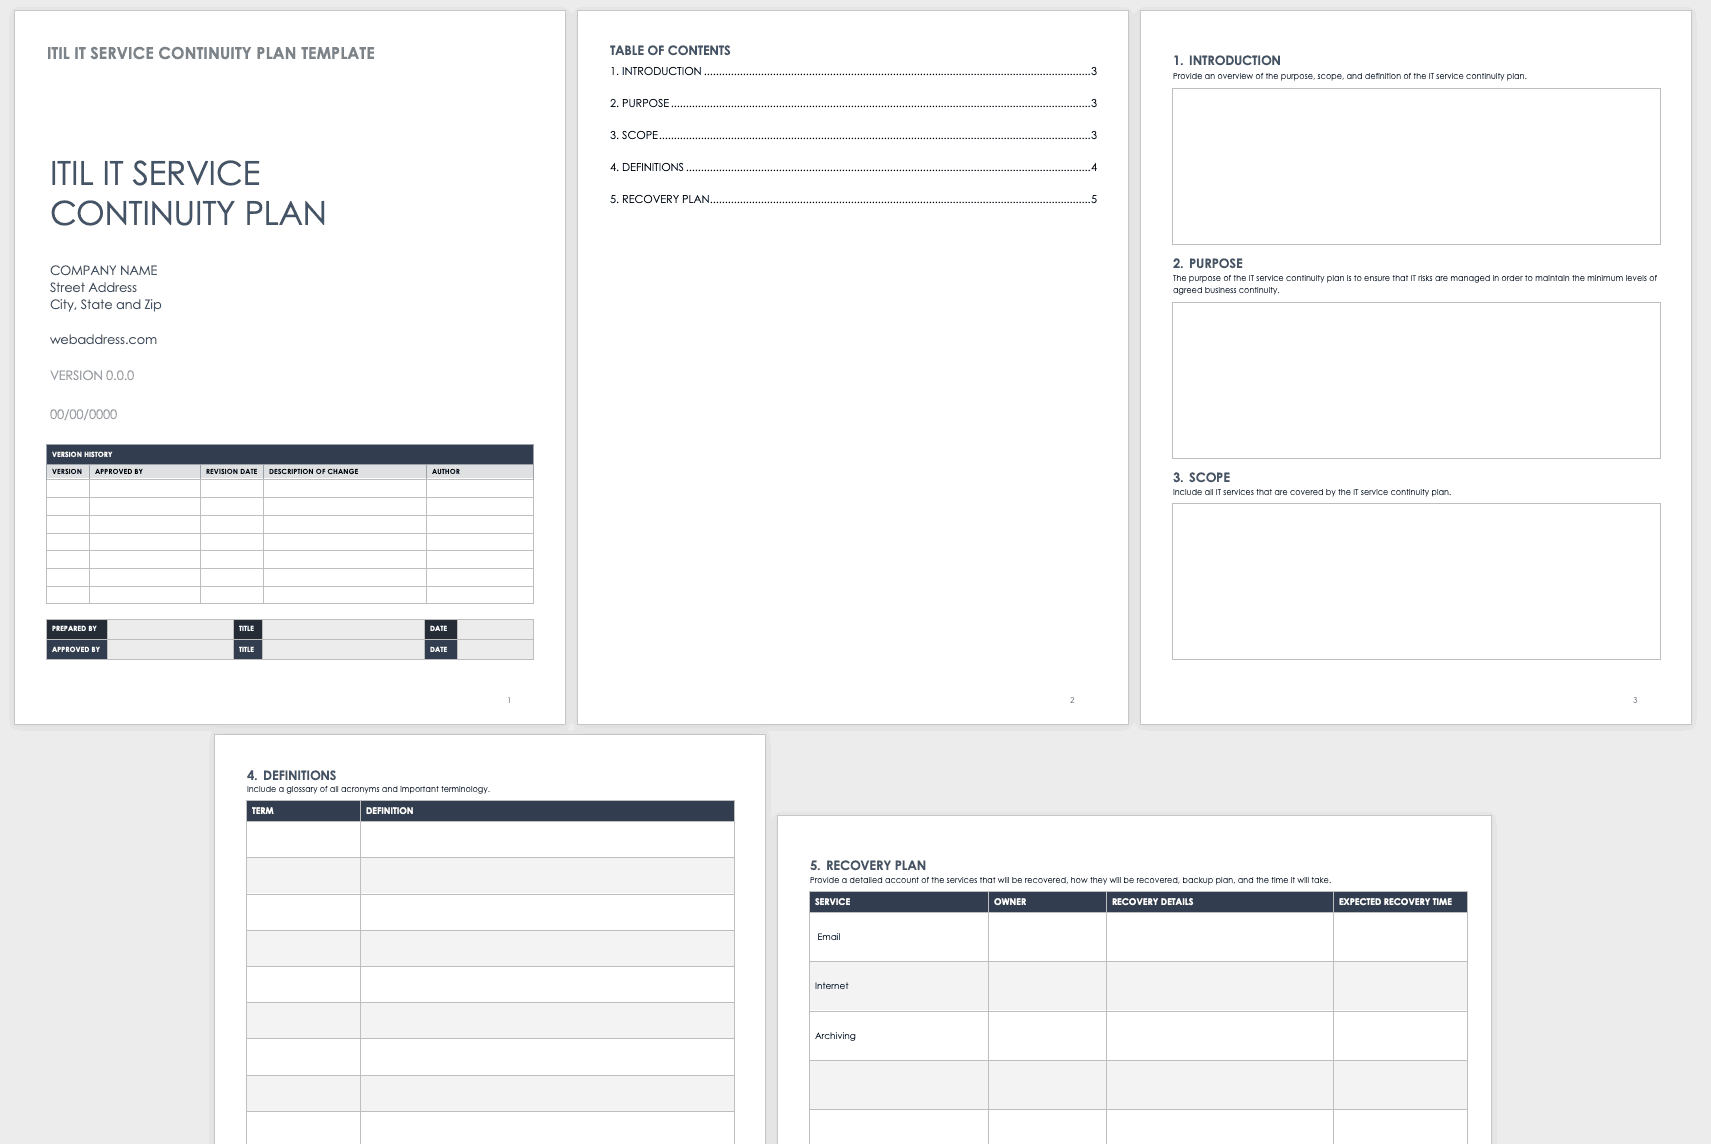
Task: Click the '4. DEFINITIONS' section heading
Action: (291, 775)
